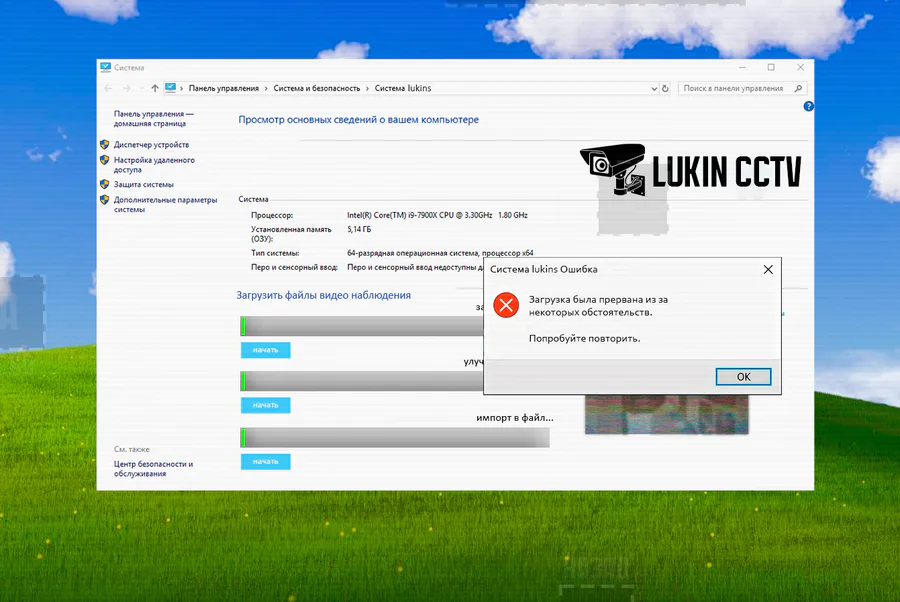Close the Система window
Image resolution: width=900 pixels, height=602 pixels.
(800, 67)
